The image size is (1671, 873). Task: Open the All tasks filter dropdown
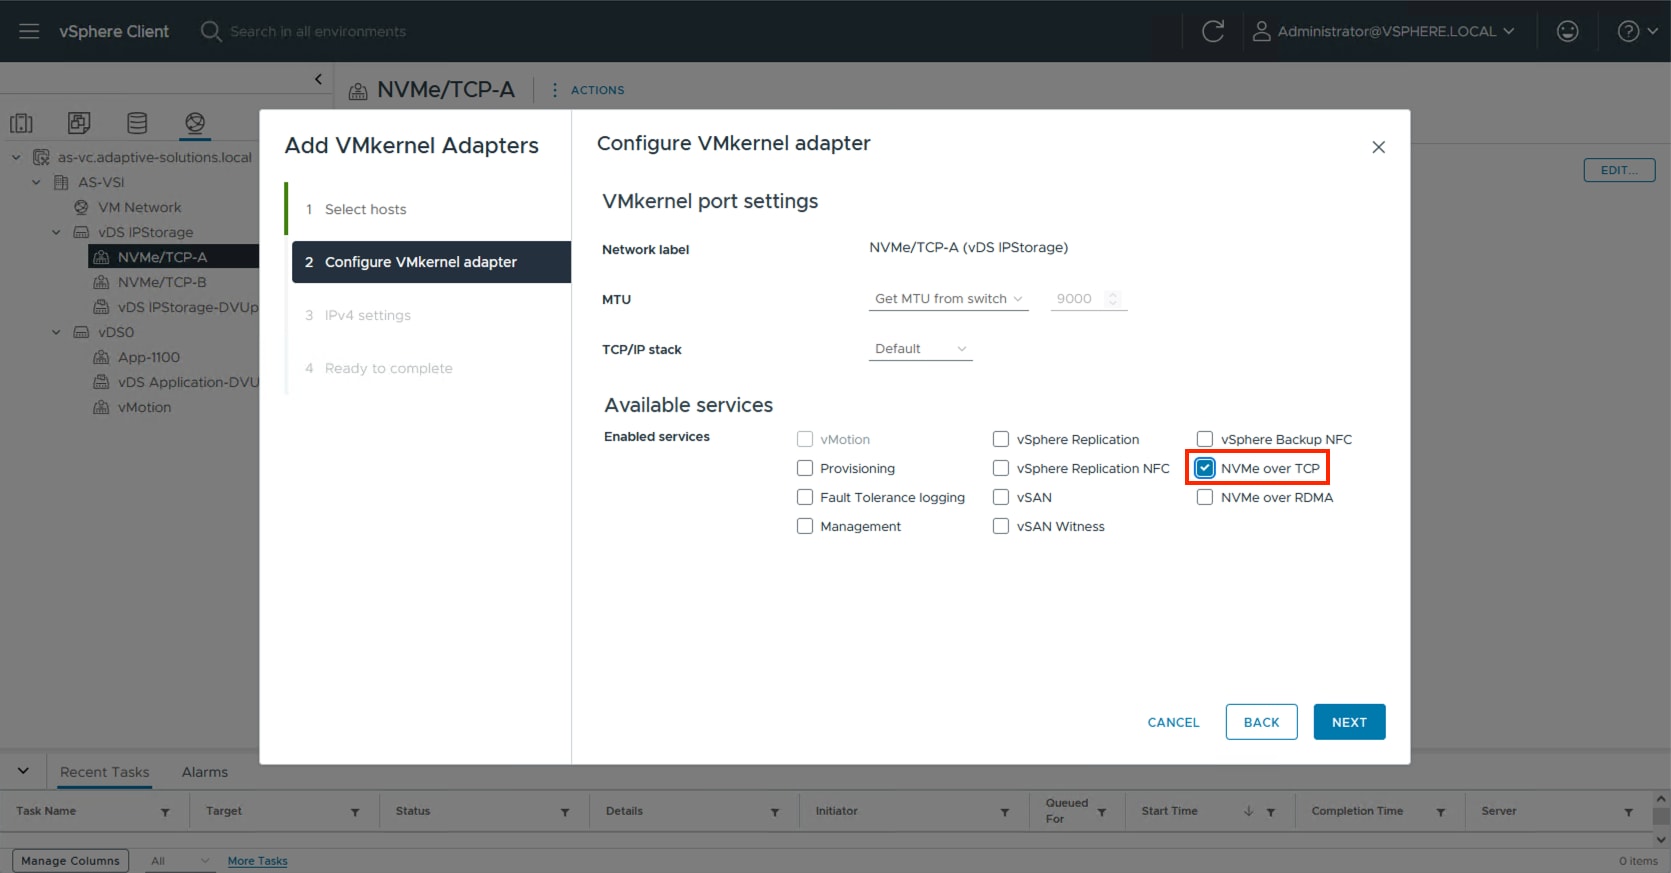tap(180, 861)
